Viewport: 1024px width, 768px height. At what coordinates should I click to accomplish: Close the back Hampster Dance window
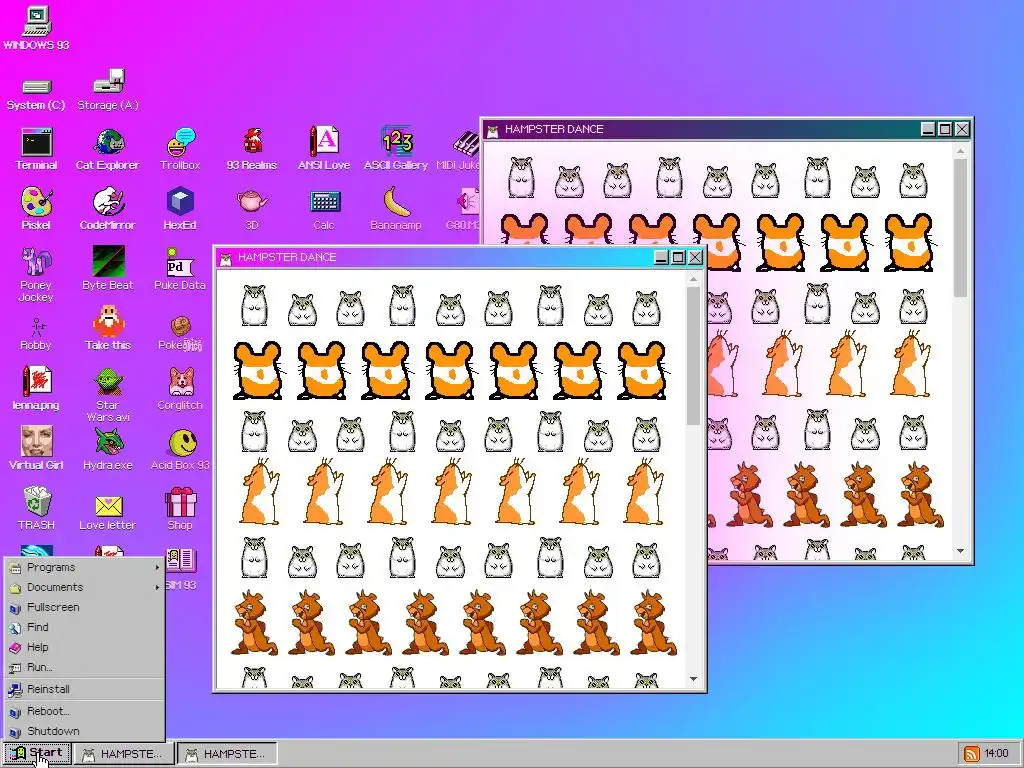pos(962,129)
